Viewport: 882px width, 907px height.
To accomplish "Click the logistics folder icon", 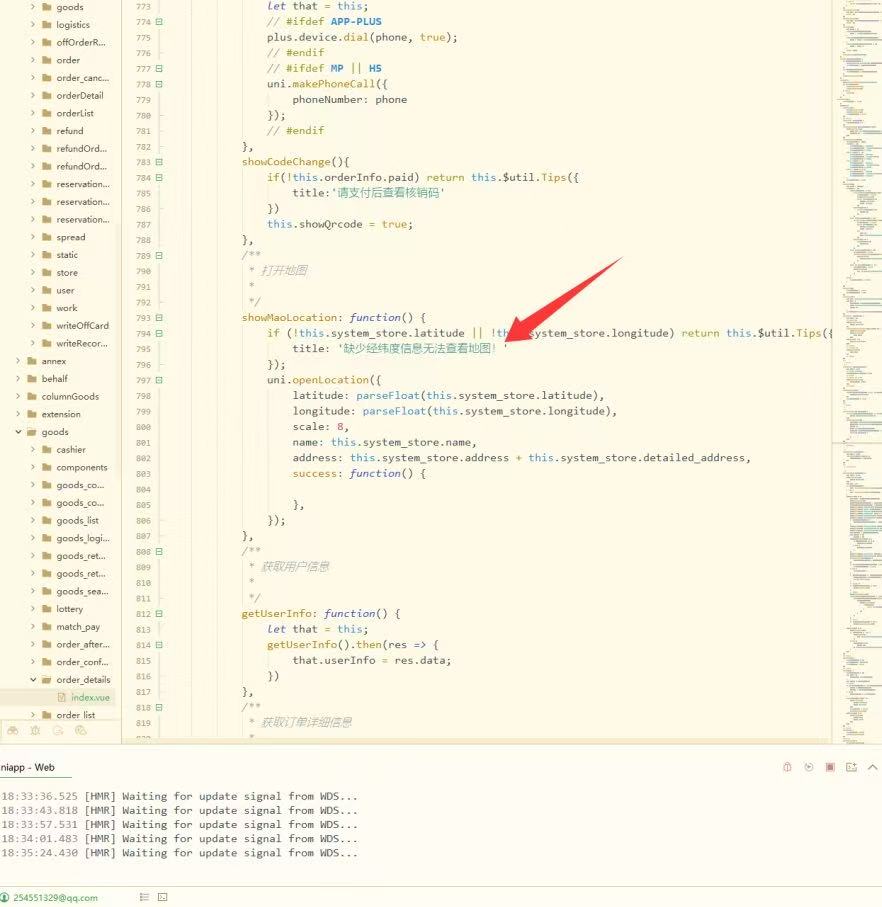I will (47, 25).
